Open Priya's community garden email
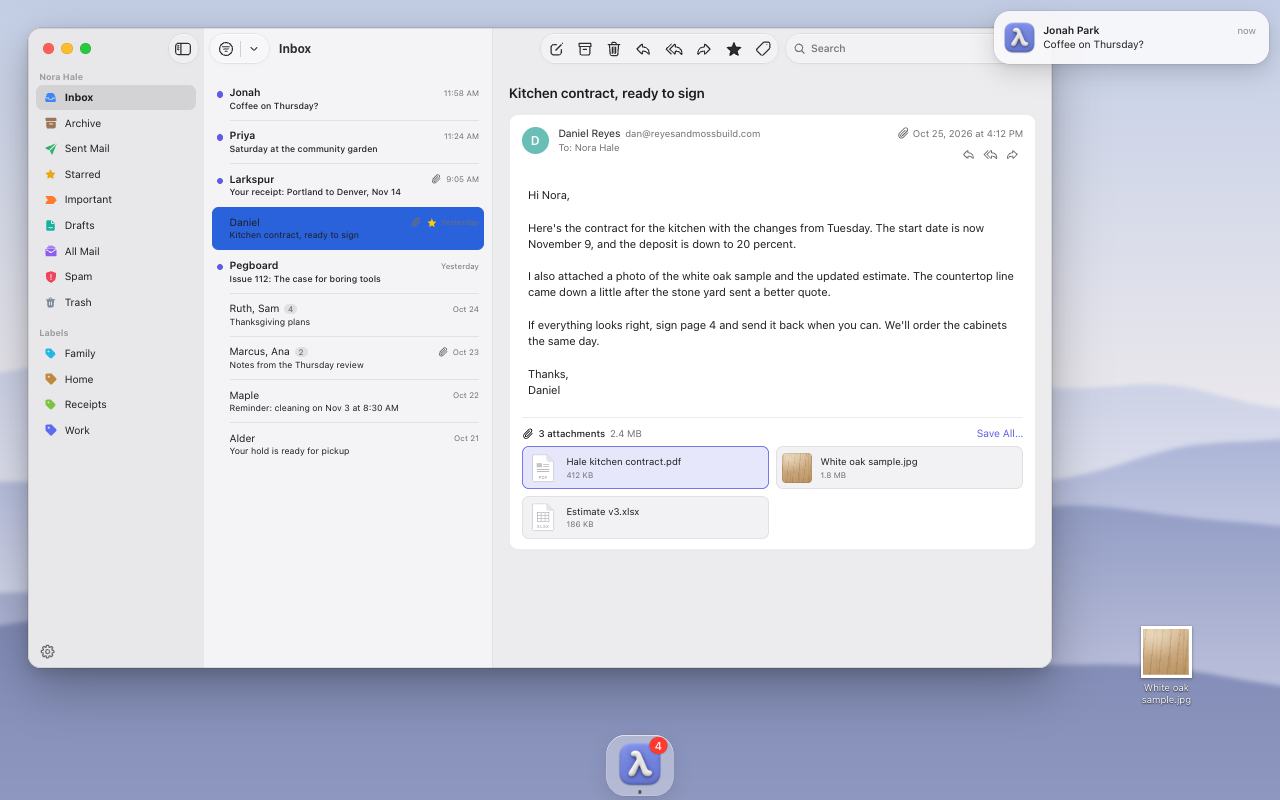This screenshot has height=800, width=1280. click(348, 142)
